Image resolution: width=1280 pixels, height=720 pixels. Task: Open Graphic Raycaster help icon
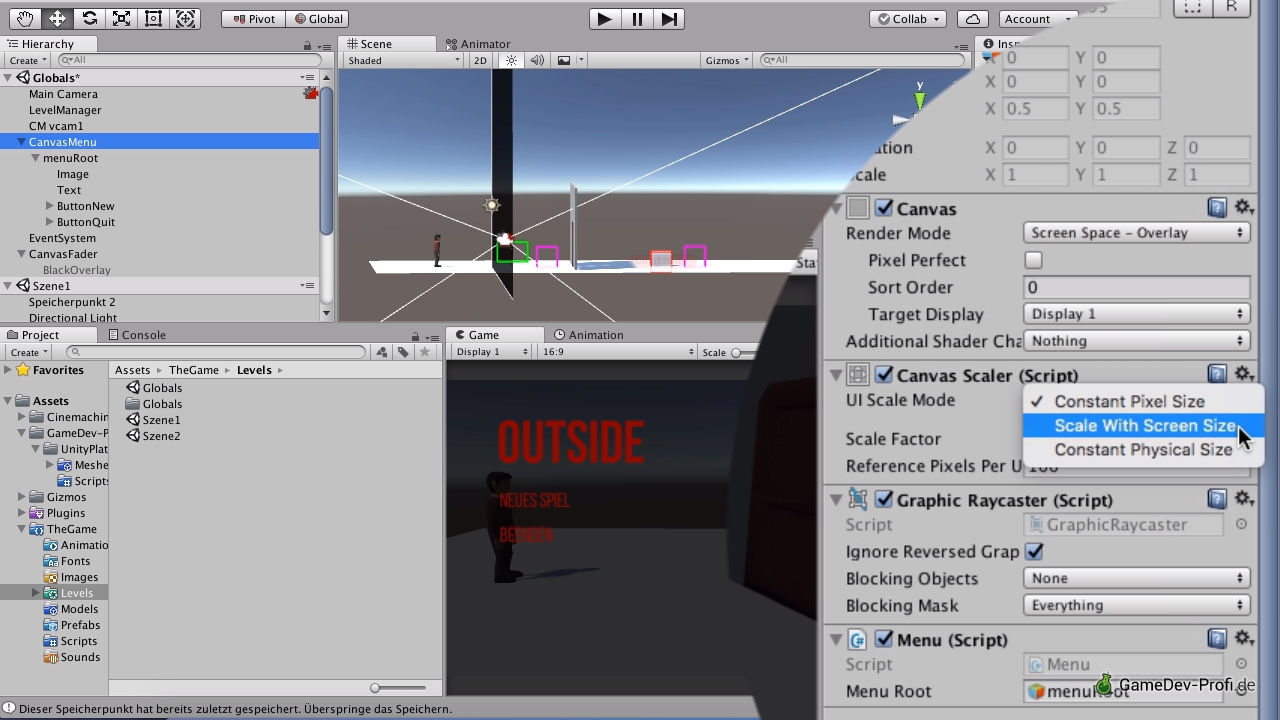point(1217,499)
